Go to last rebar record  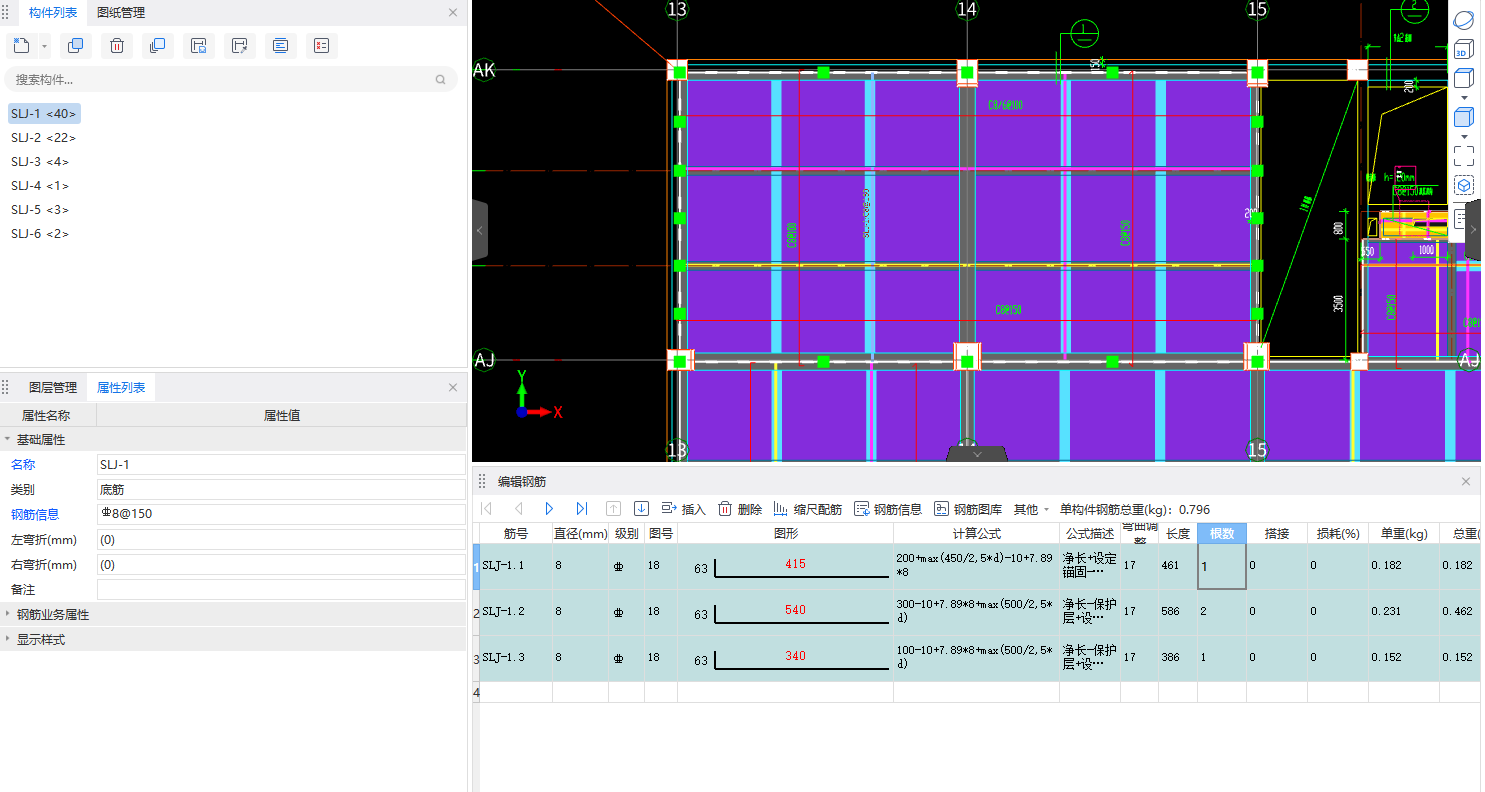pos(582,509)
